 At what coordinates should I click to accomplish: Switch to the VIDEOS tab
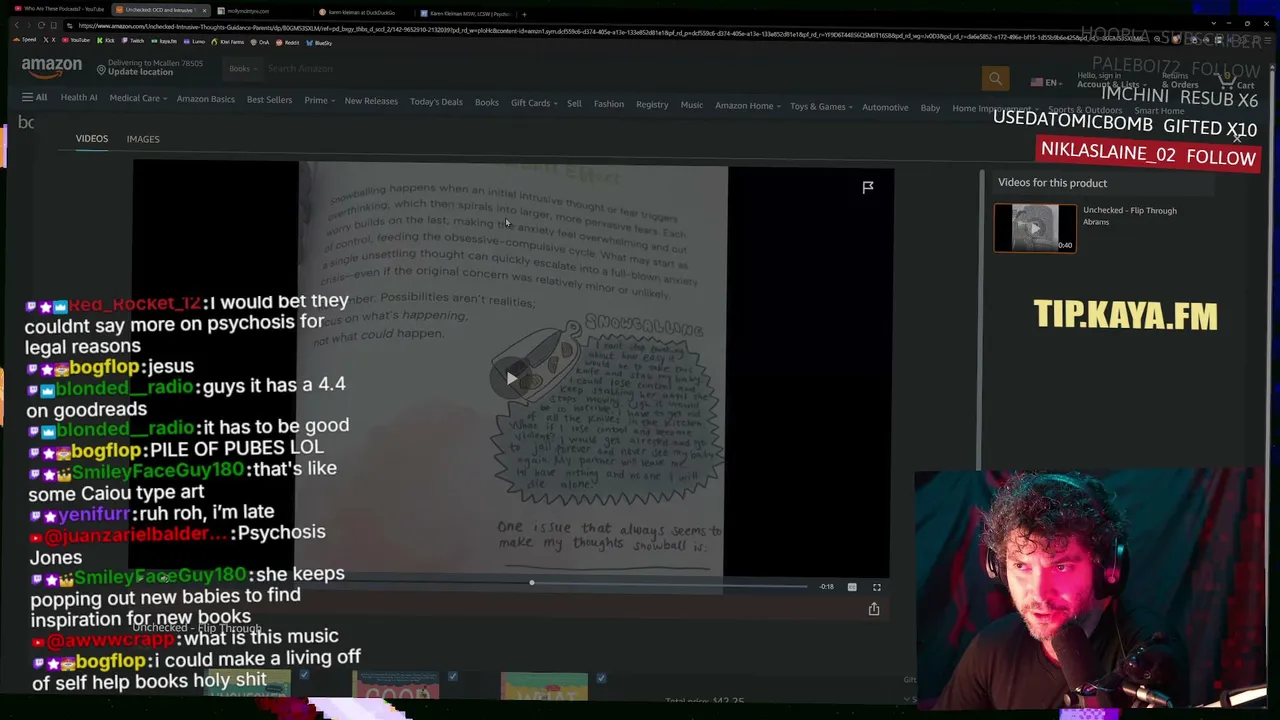click(92, 139)
